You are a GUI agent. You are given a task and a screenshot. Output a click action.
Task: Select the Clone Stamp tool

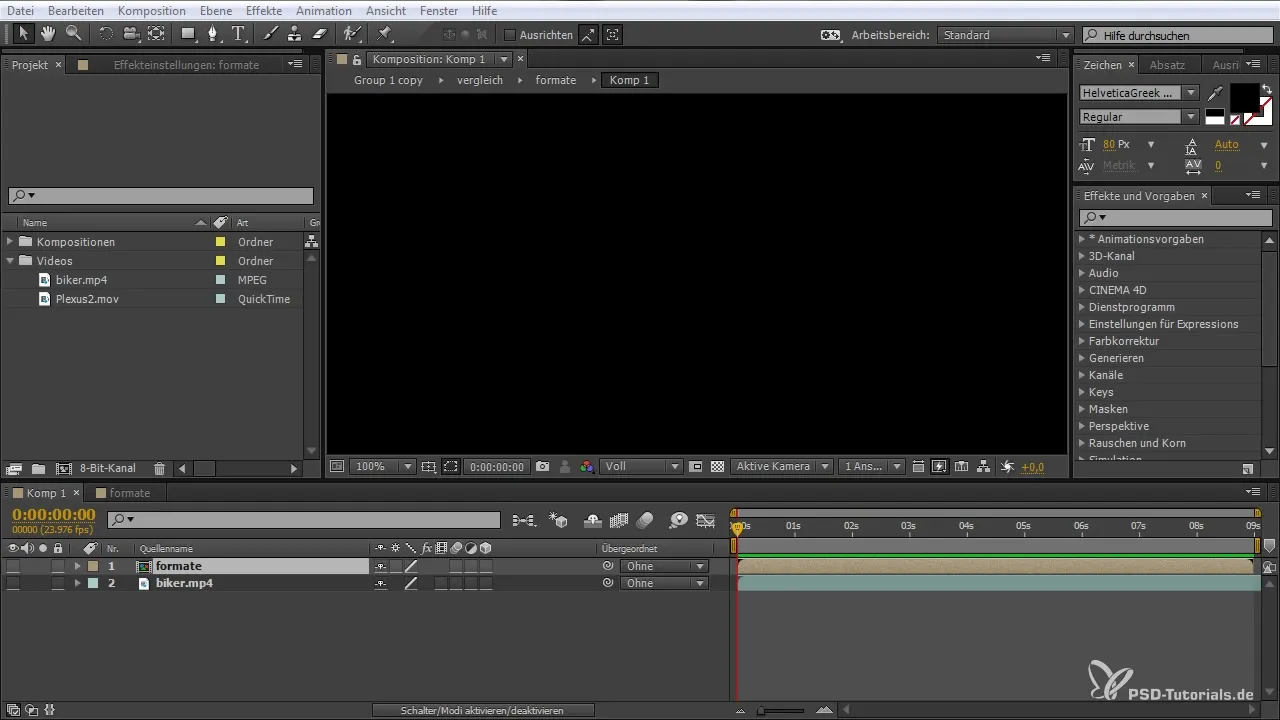[x=295, y=34]
